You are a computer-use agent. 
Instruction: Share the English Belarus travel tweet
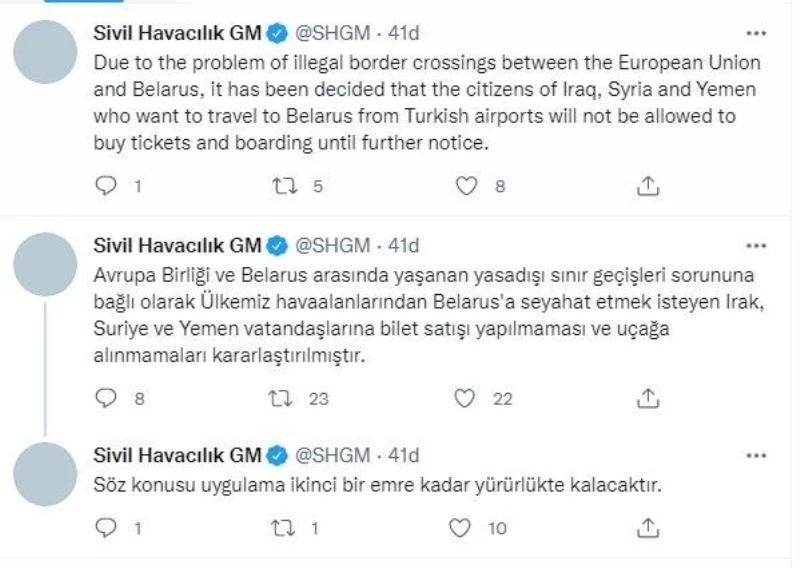click(647, 185)
